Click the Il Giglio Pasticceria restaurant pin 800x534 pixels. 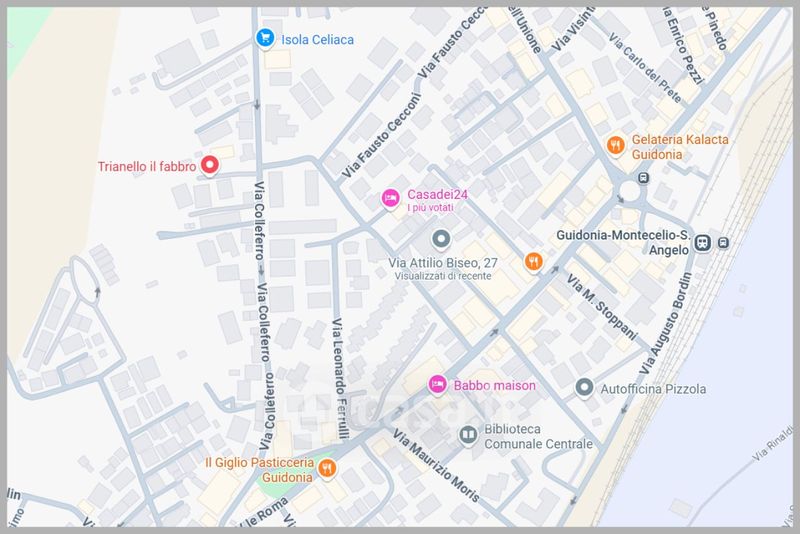(x=327, y=469)
